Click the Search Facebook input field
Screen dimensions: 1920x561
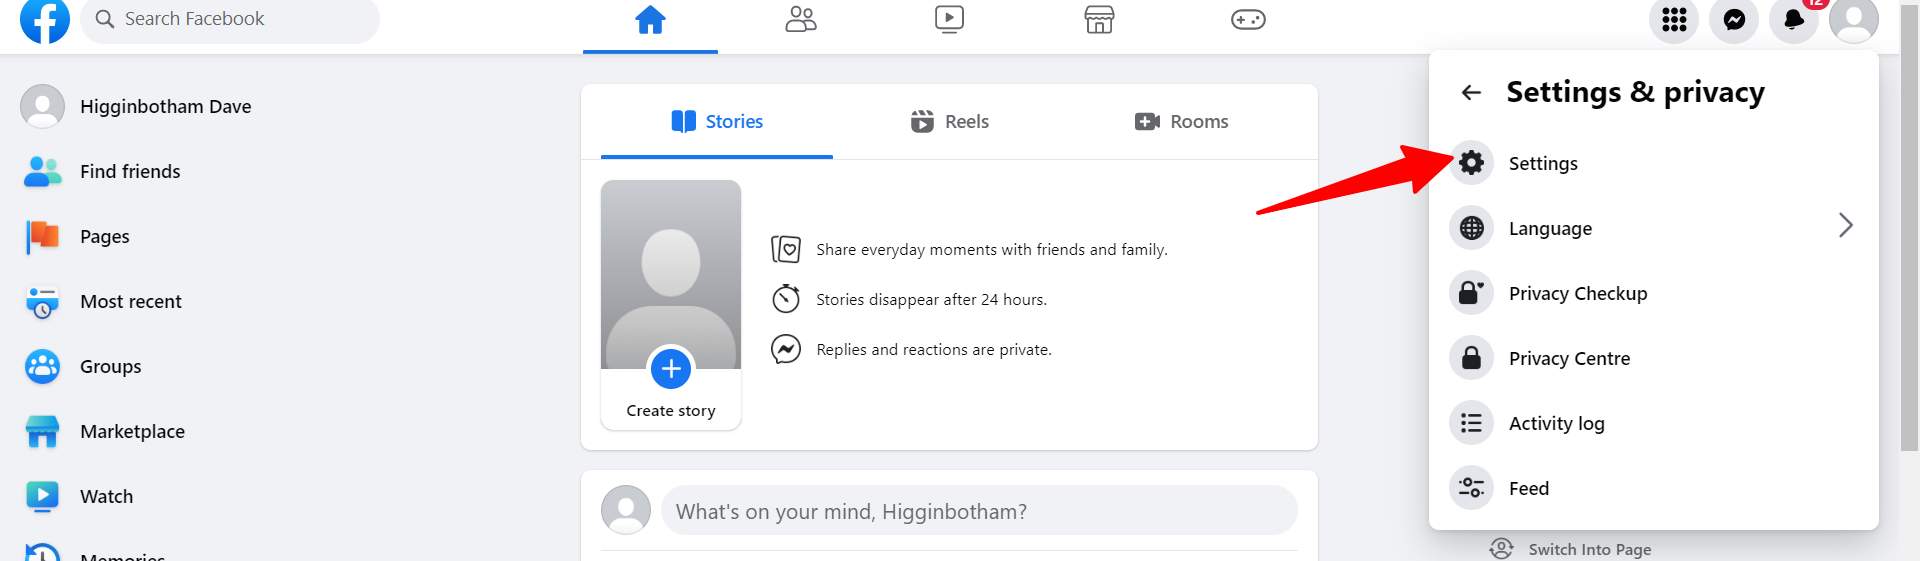coord(240,19)
